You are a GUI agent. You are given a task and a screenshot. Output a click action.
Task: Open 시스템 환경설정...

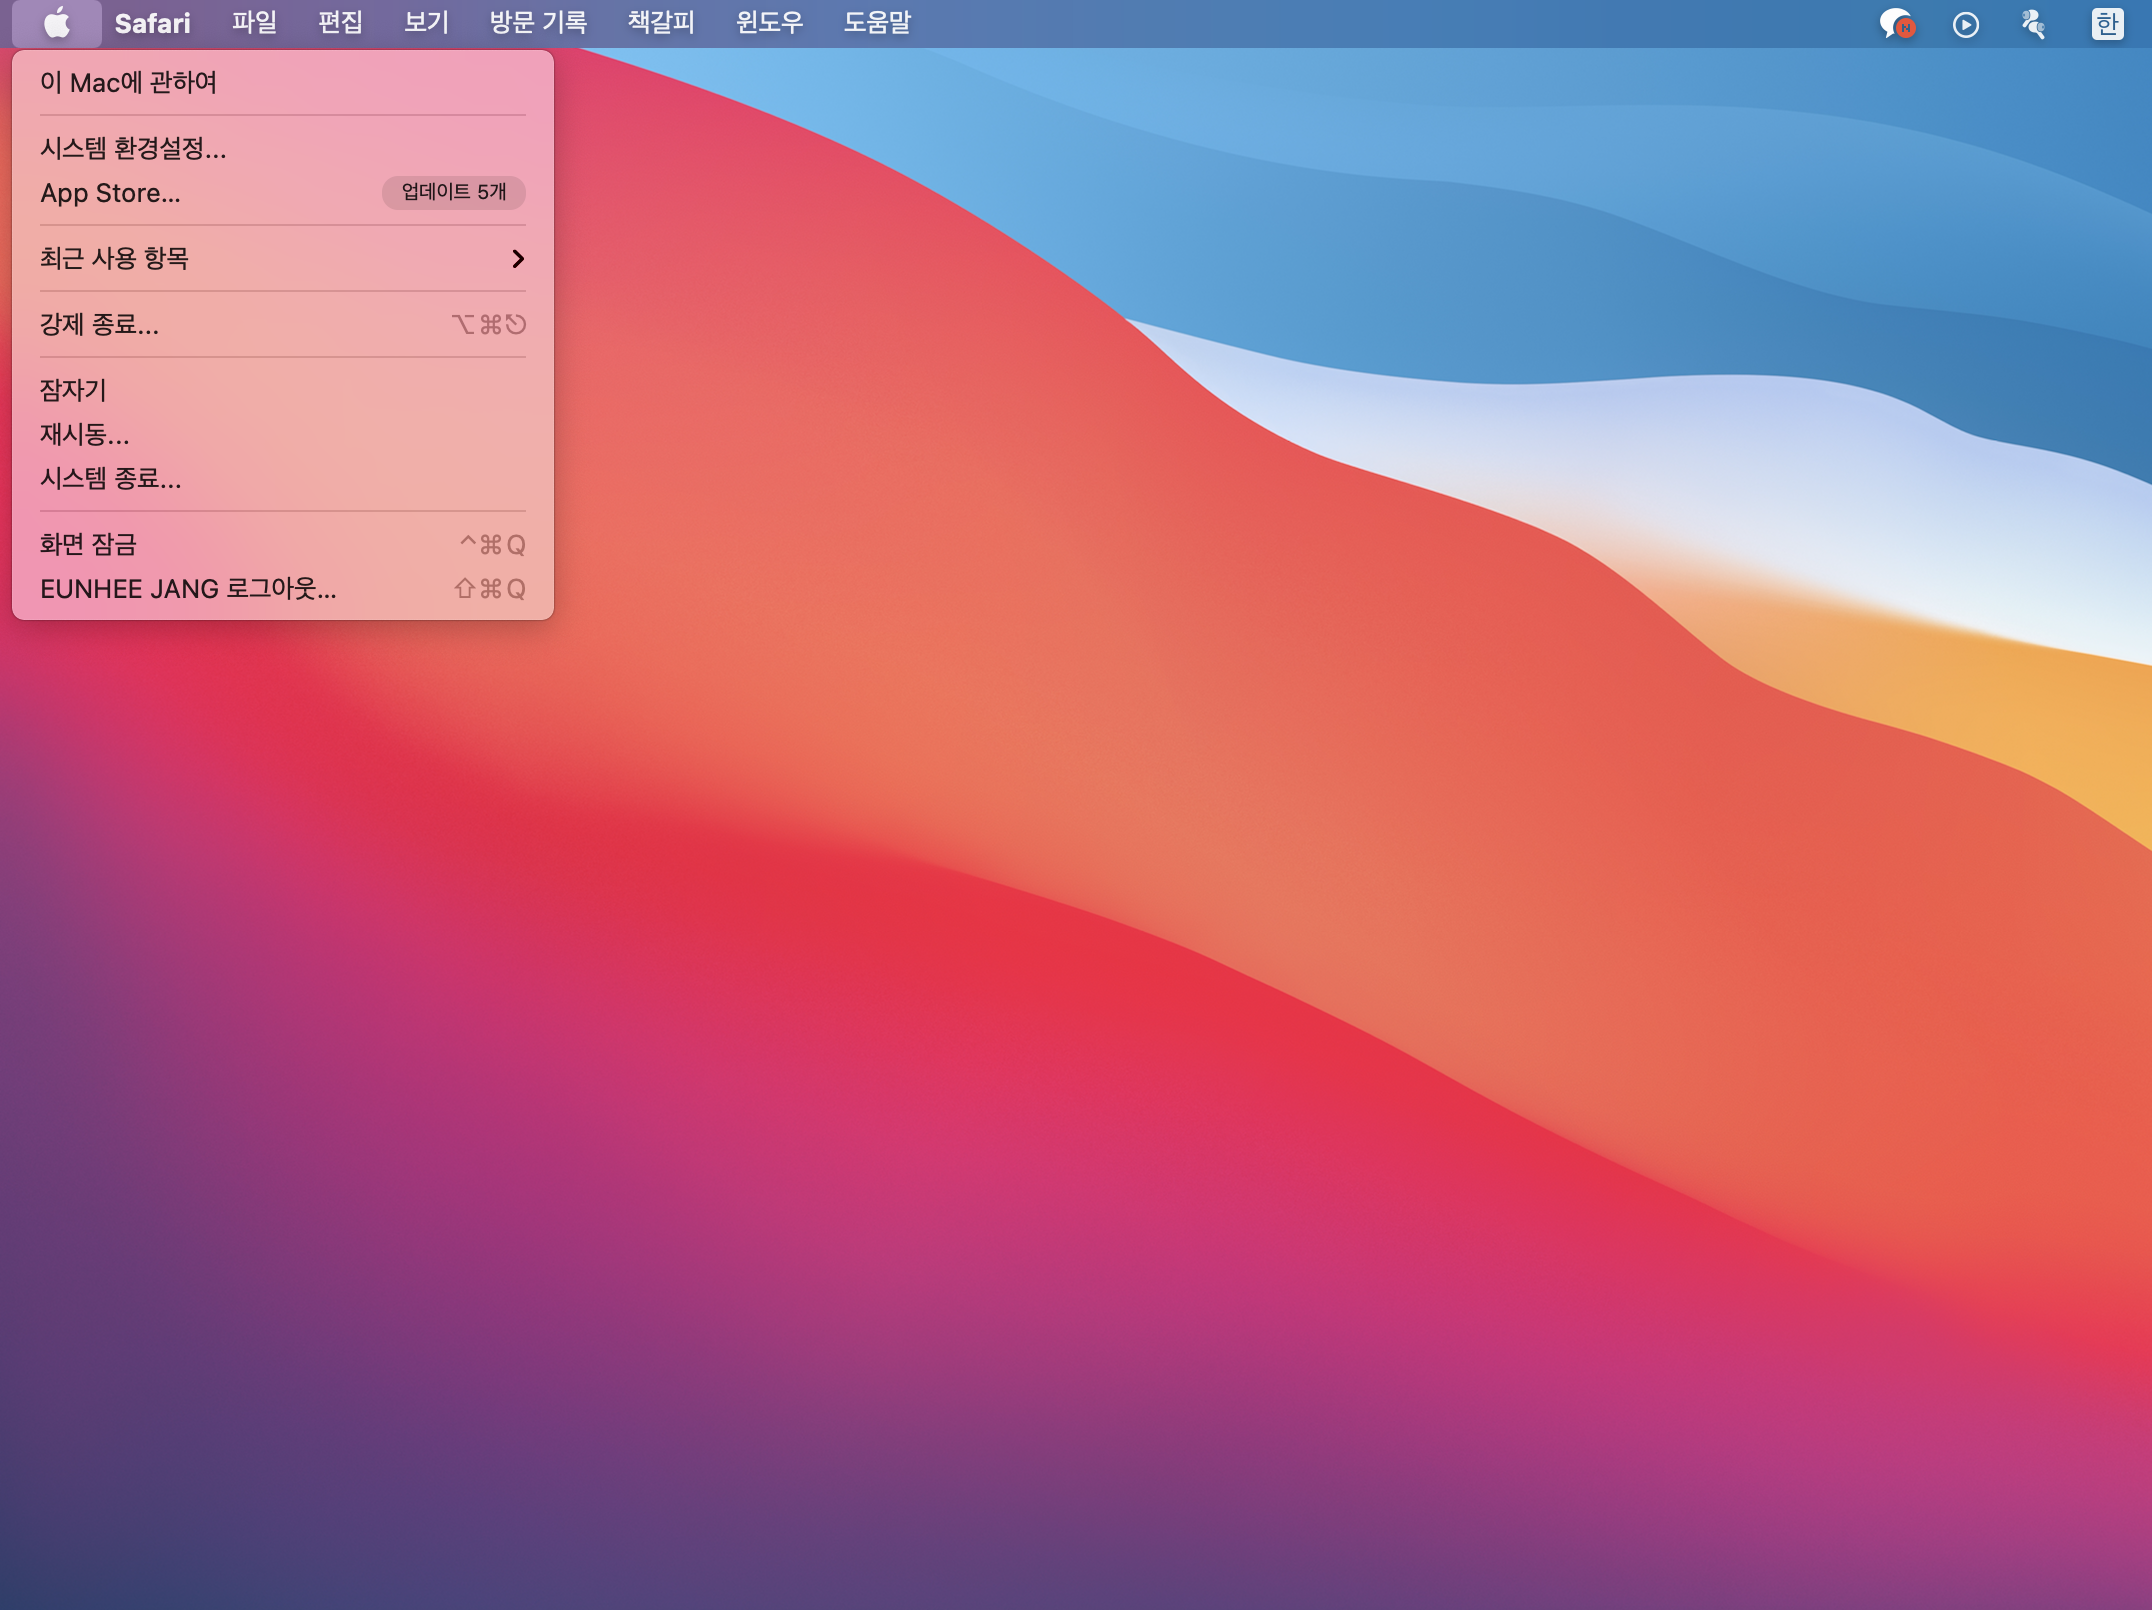click(133, 149)
